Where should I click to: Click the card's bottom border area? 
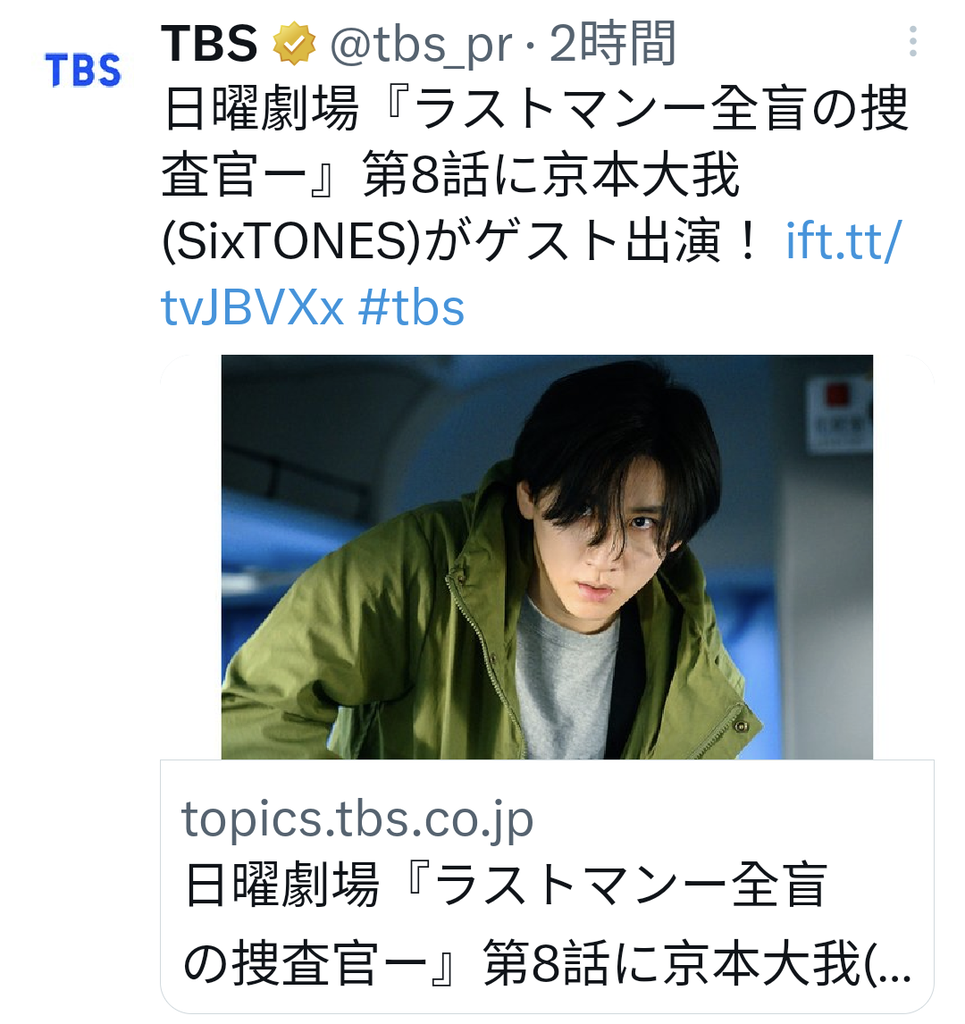[547, 1009]
